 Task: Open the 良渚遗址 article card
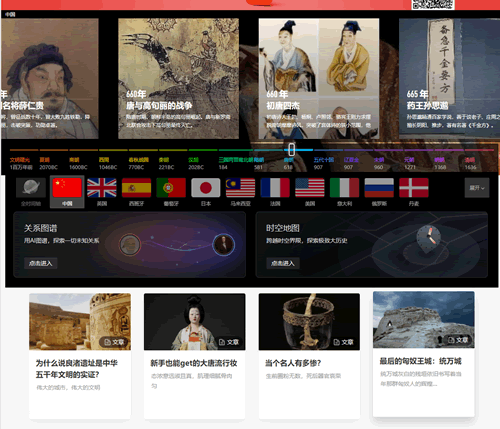tap(80, 356)
